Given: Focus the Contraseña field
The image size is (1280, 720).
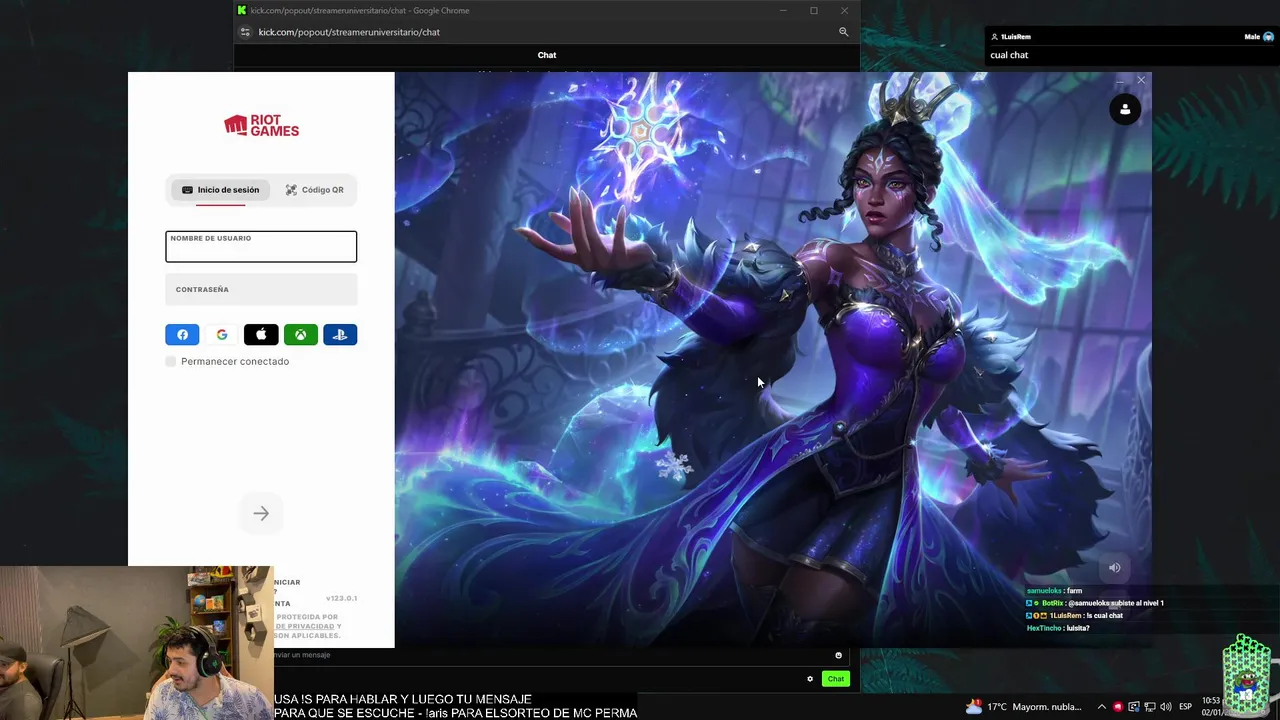Looking at the screenshot, I should pyautogui.click(x=261, y=290).
